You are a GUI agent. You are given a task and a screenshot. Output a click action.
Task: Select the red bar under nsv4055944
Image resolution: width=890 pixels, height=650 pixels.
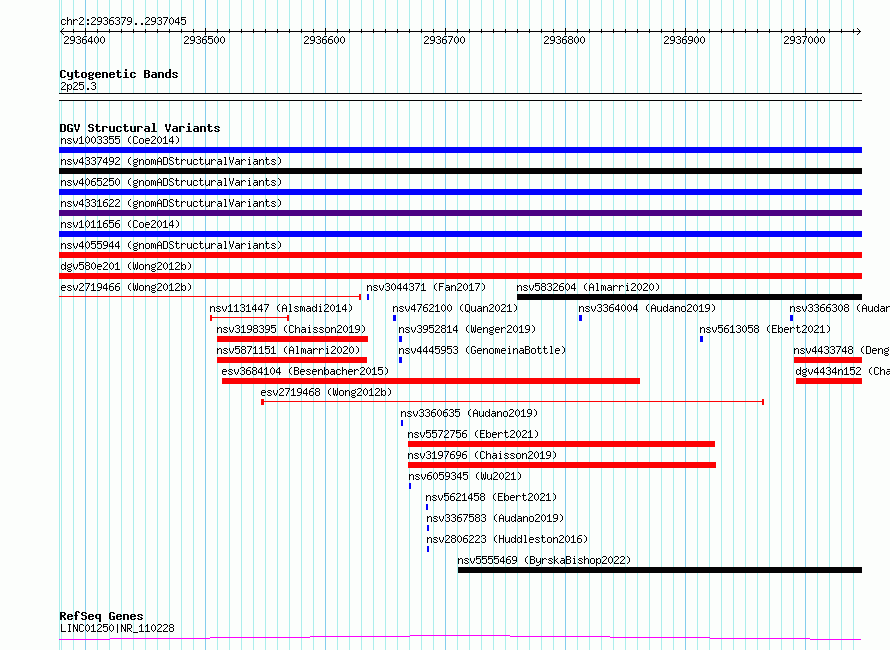click(x=460, y=255)
